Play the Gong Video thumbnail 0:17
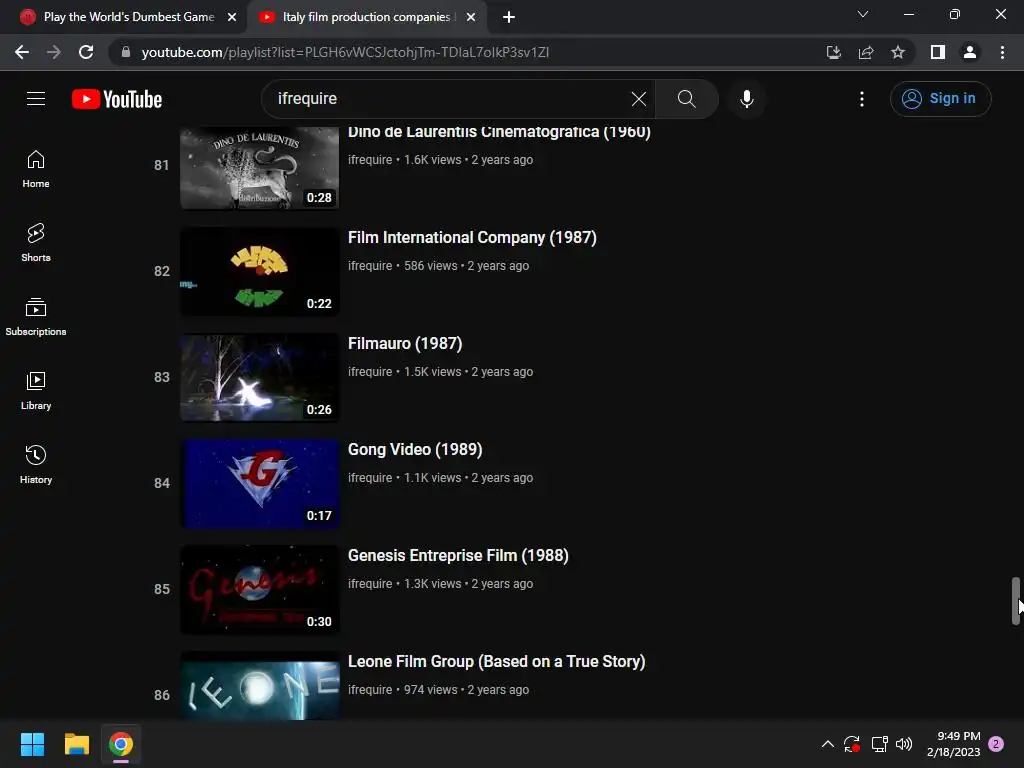This screenshot has width=1024, height=768. click(259, 483)
